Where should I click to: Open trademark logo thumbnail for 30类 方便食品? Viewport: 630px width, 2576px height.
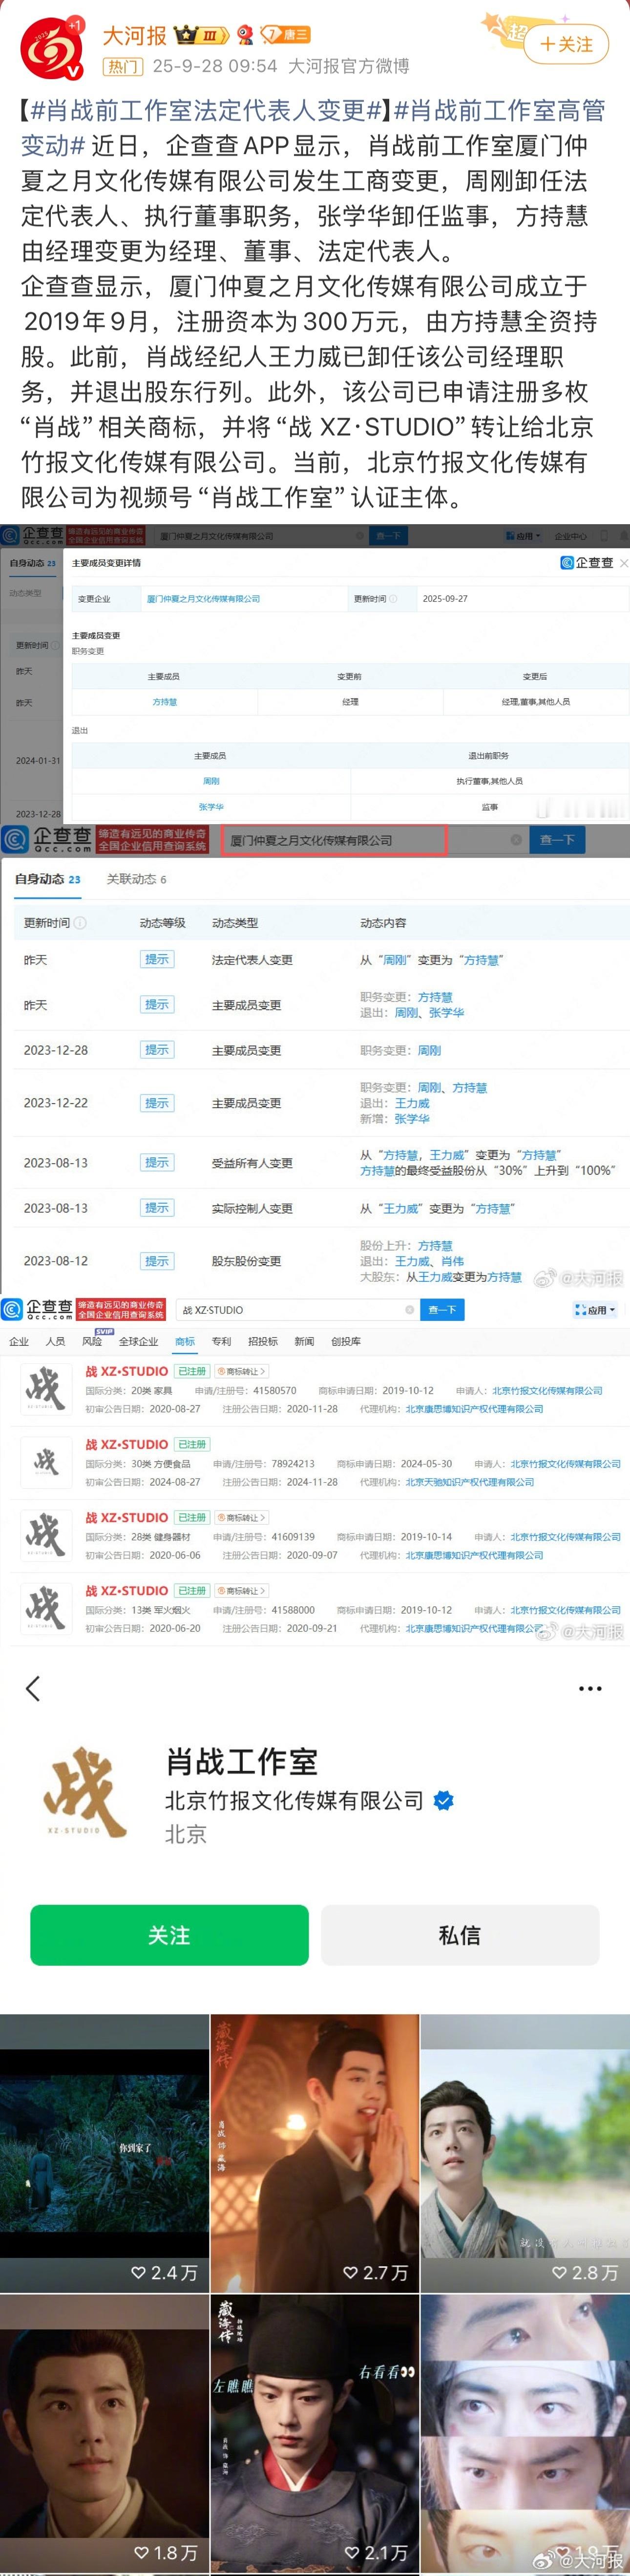[46, 1462]
